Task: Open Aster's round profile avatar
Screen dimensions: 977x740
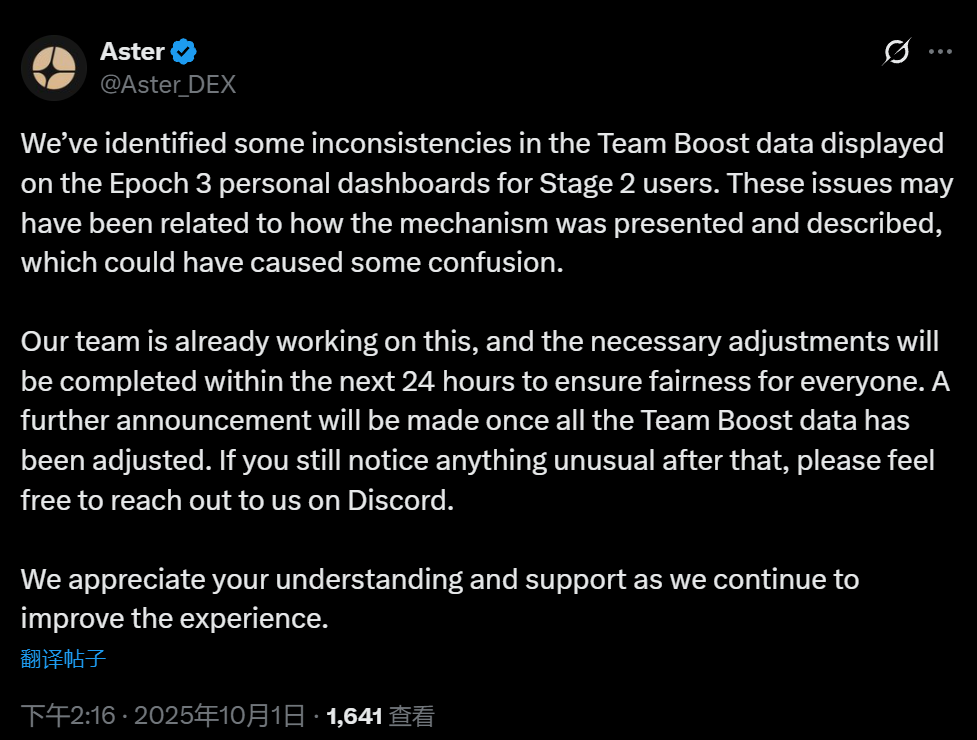Action: click(54, 68)
